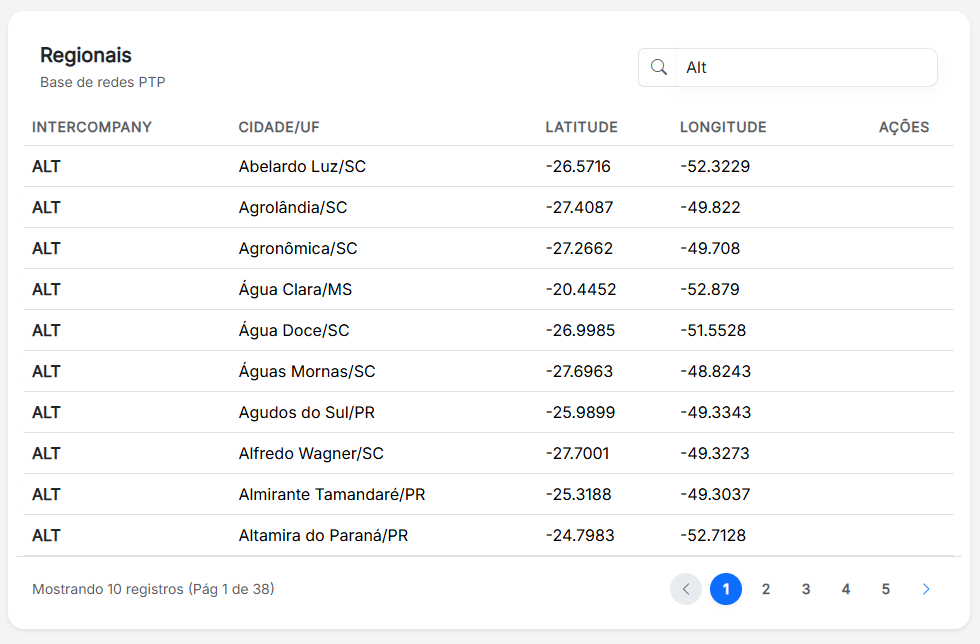
Task: Go to the next page arrow
Action: [x=926, y=589]
